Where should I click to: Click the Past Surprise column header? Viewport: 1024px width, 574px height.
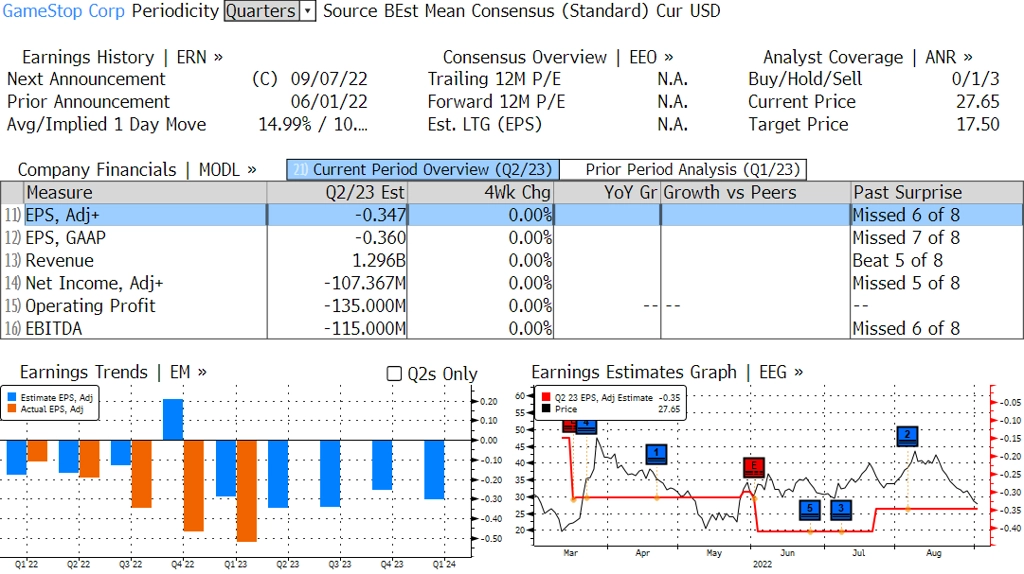[936, 193]
